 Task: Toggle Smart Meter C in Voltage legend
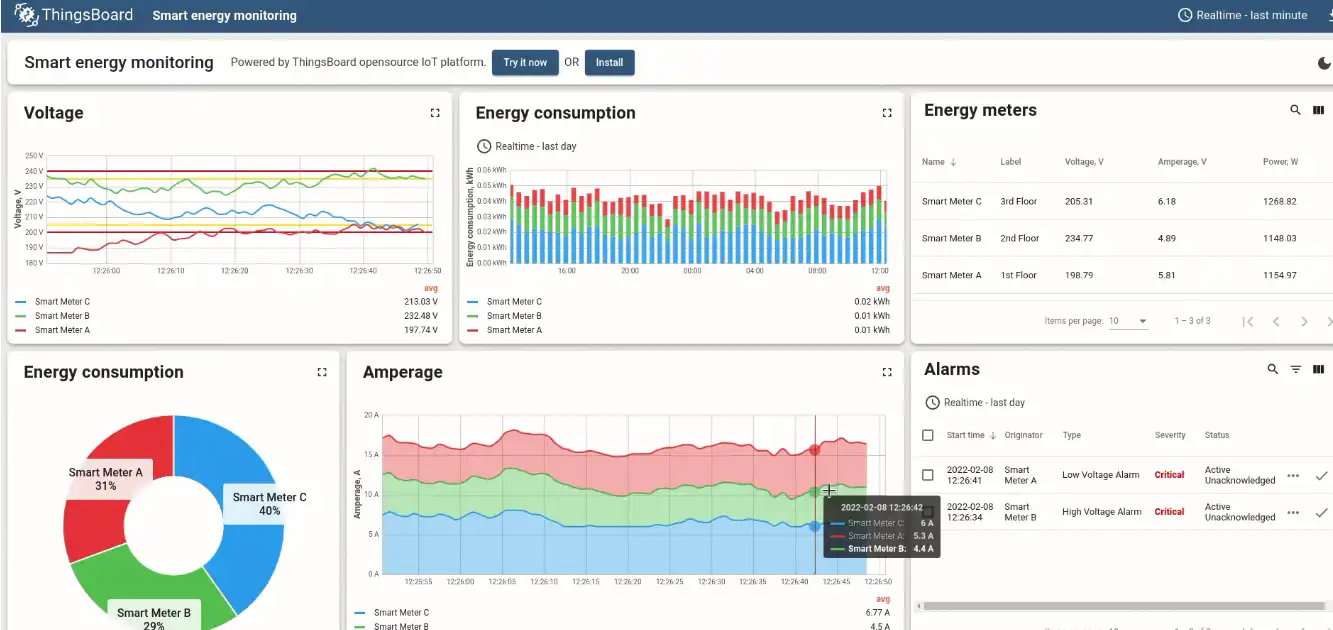click(62, 301)
